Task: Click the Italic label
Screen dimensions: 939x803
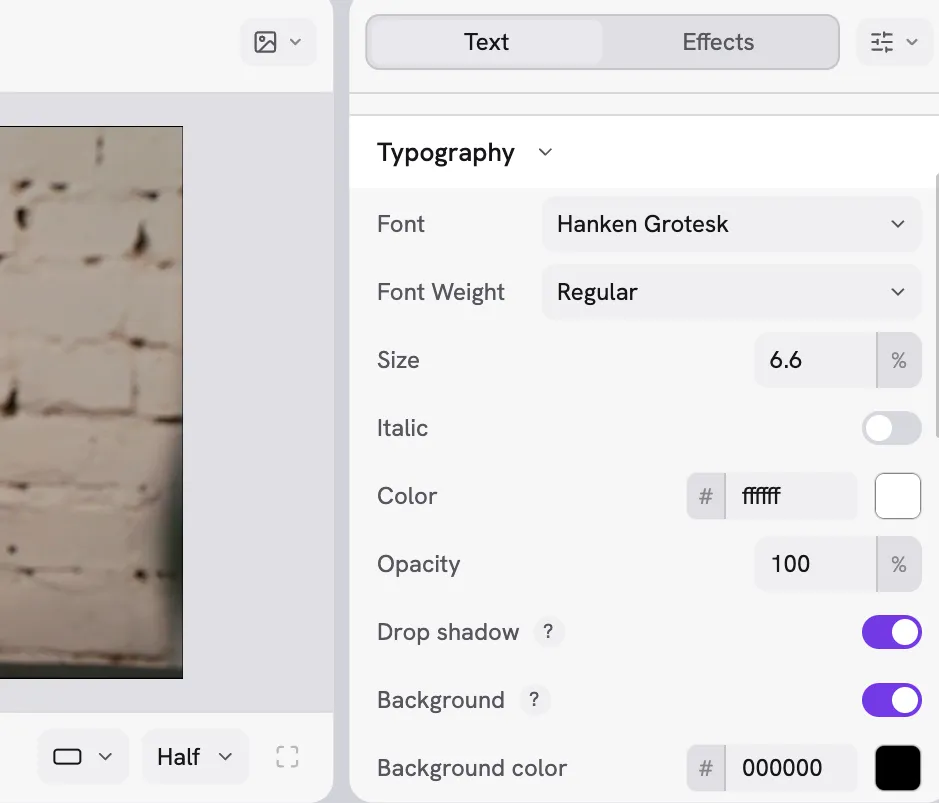Action: coord(402,428)
